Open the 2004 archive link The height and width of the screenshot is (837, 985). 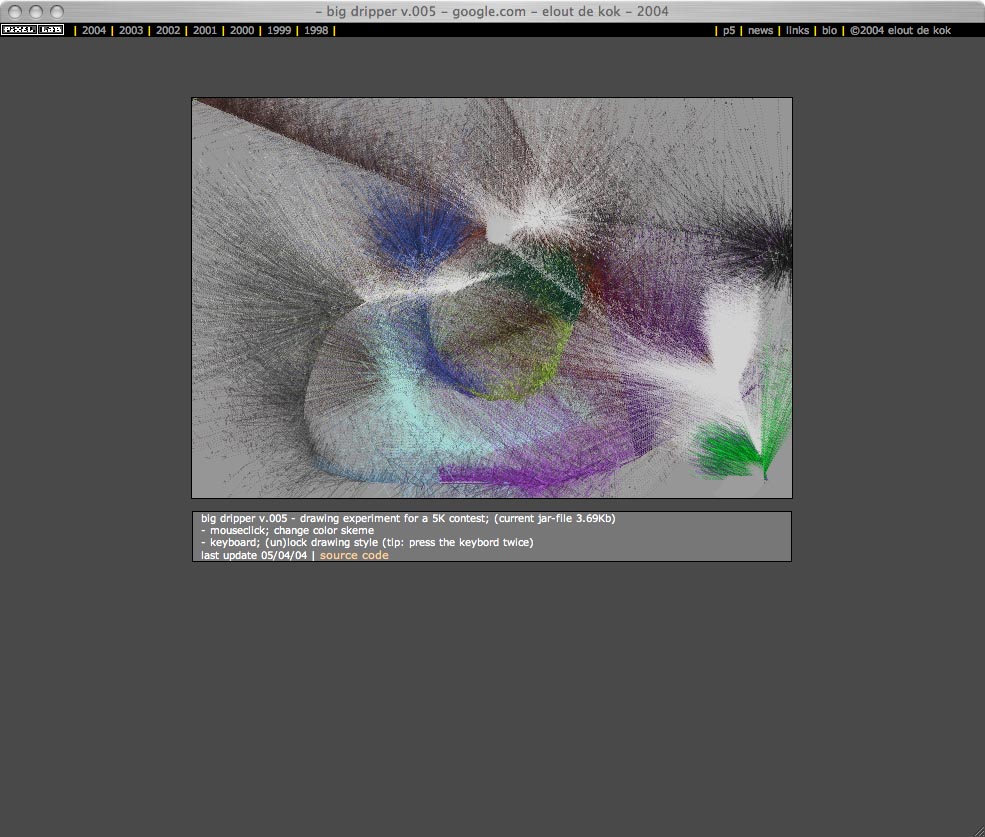click(94, 30)
